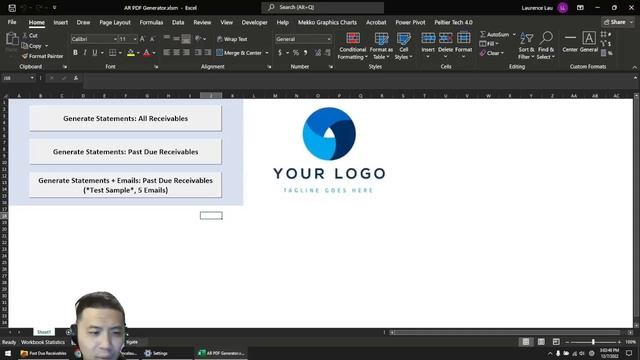Screen dimensions: 640x360
Task: Click the font color red swatch
Action: [147, 53]
